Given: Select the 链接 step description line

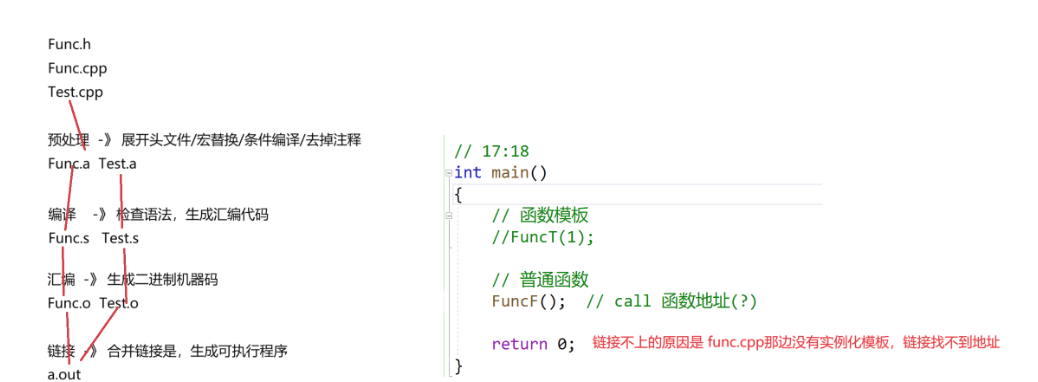Looking at the screenshot, I should [x=167, y=351].
